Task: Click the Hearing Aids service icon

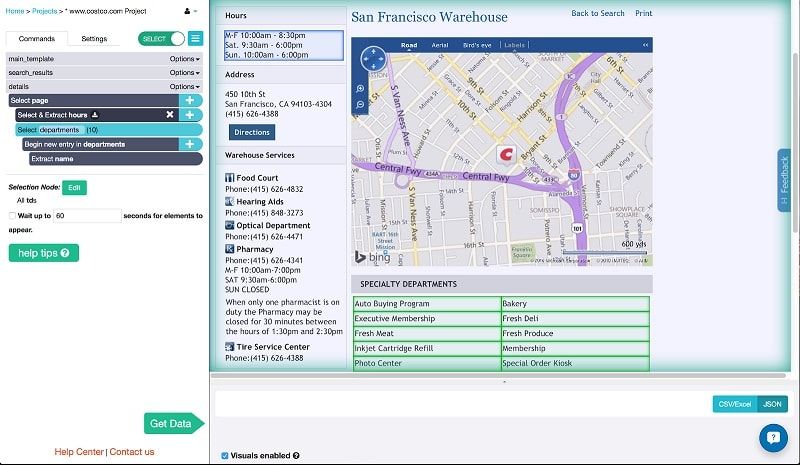Action: pyautogui.click(x=230, y=202)
